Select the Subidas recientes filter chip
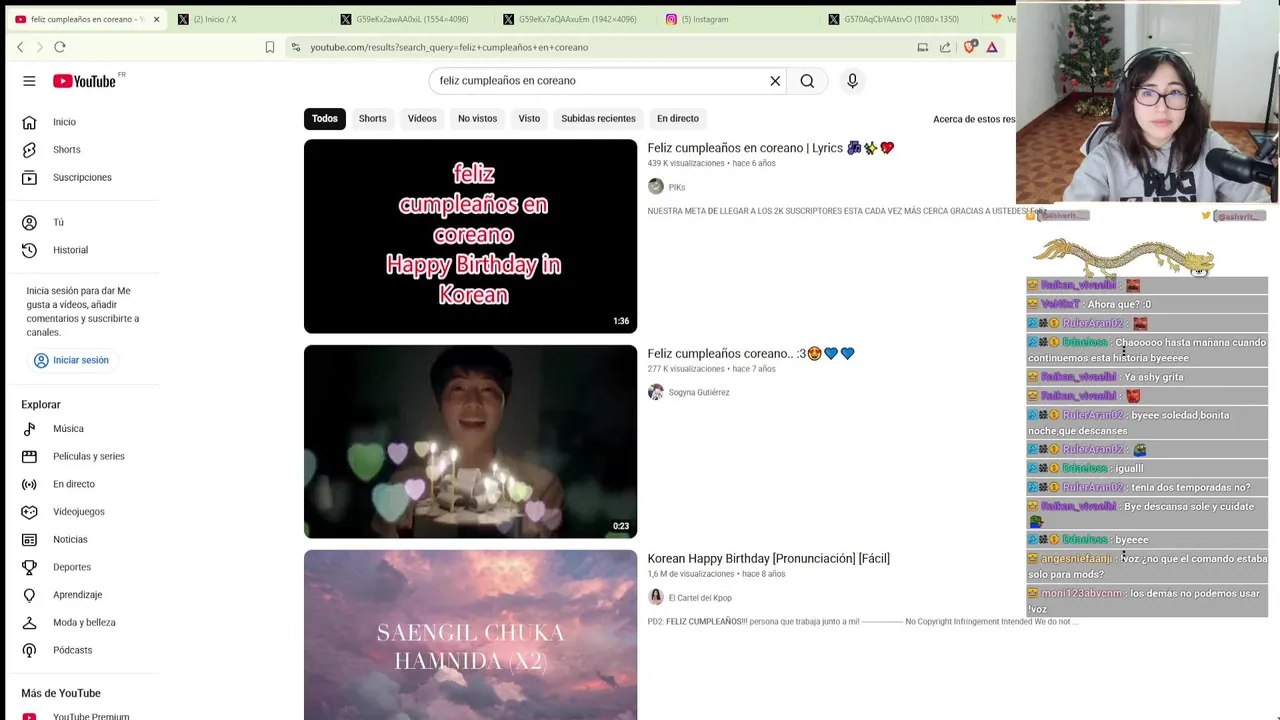 (598, 119)
